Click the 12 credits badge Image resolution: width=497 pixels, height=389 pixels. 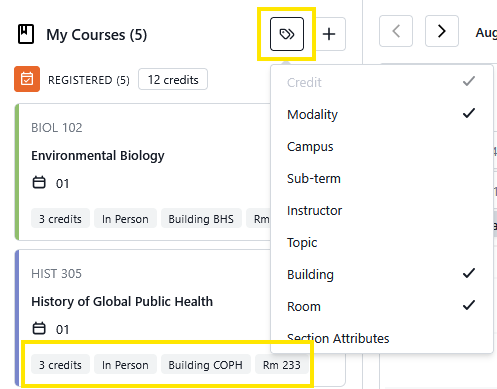tap(173, 79)
